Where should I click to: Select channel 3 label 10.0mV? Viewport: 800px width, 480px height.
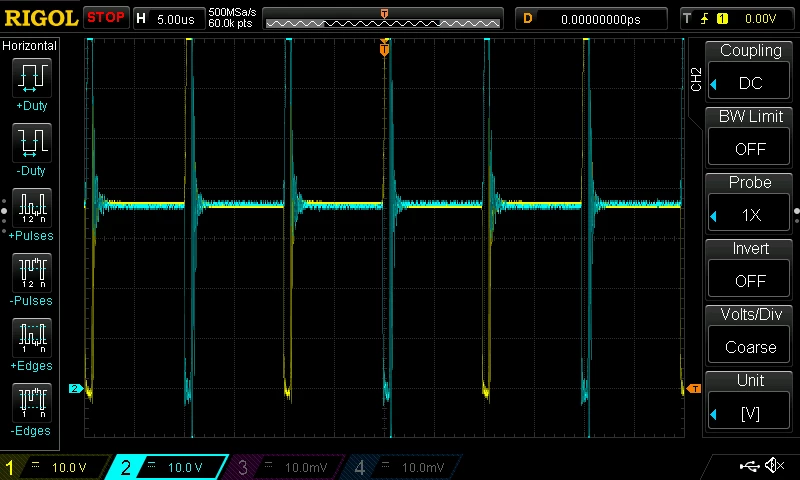coord(306,467)
